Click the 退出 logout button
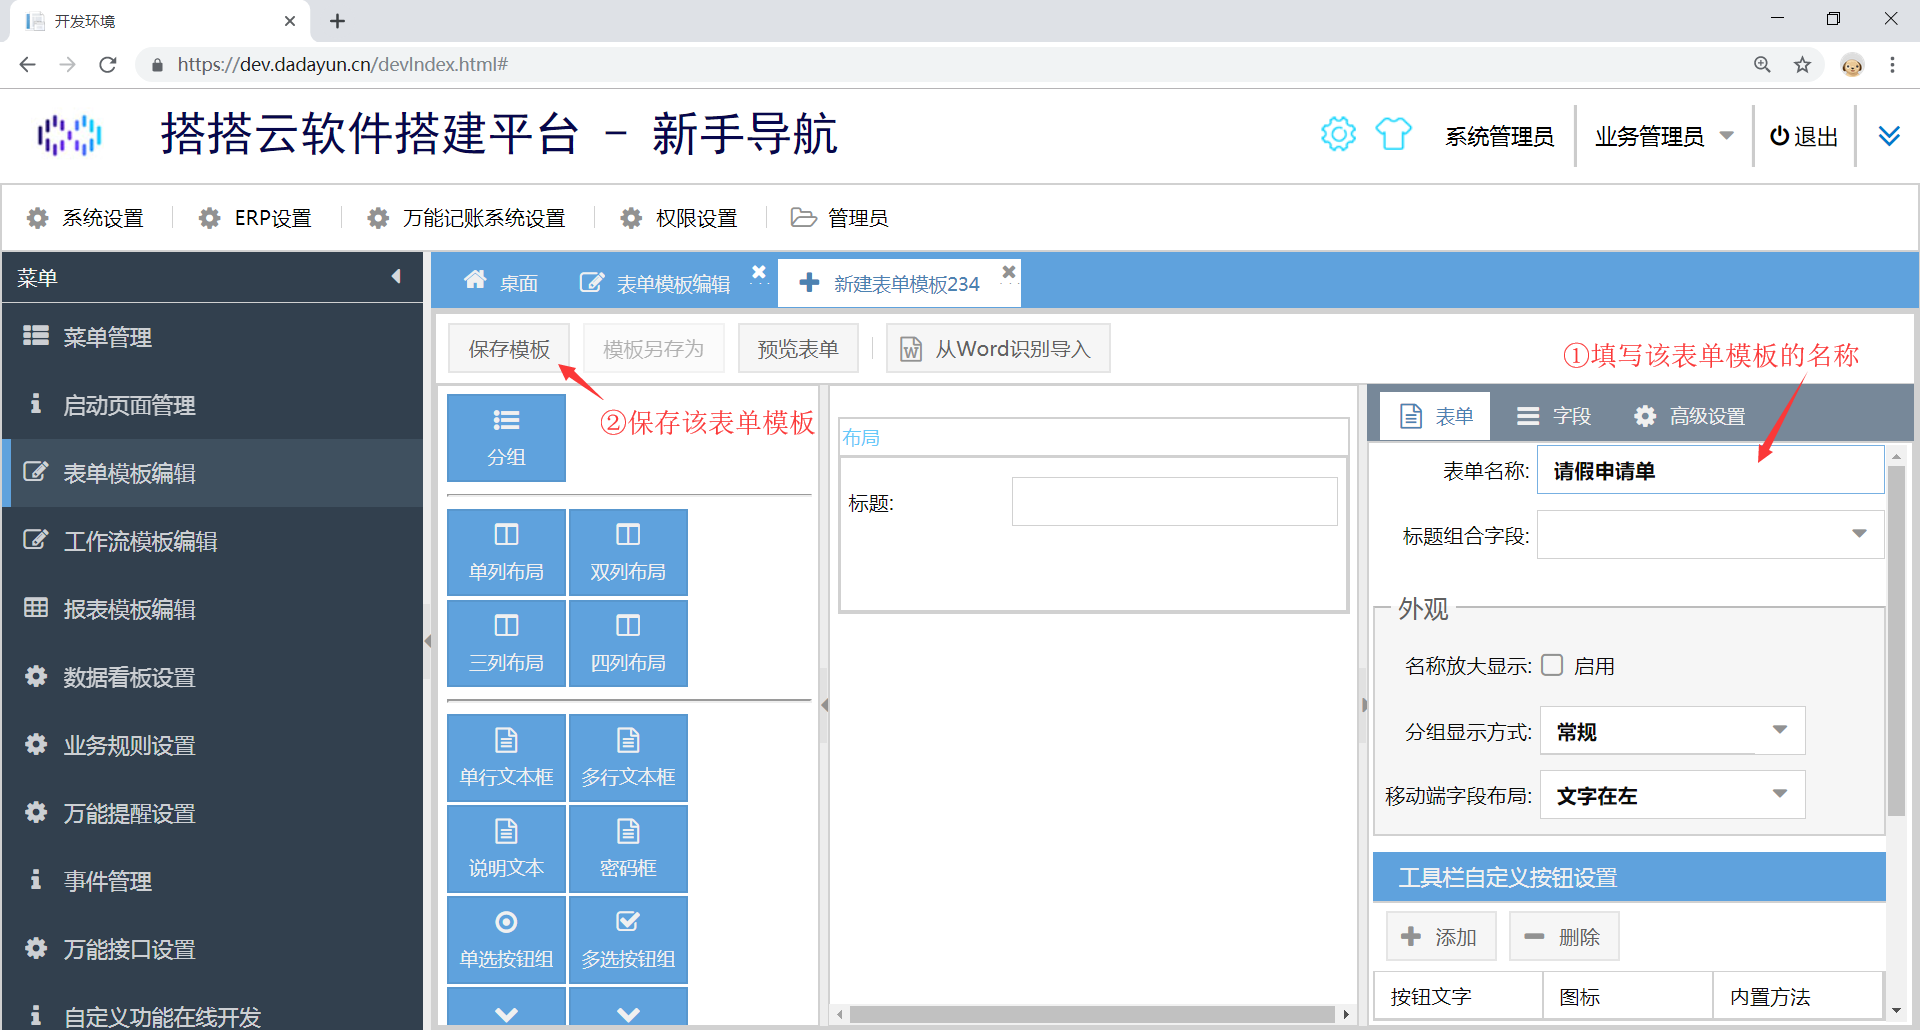Screen dimensions: 1920x1030 point(1804,136)
